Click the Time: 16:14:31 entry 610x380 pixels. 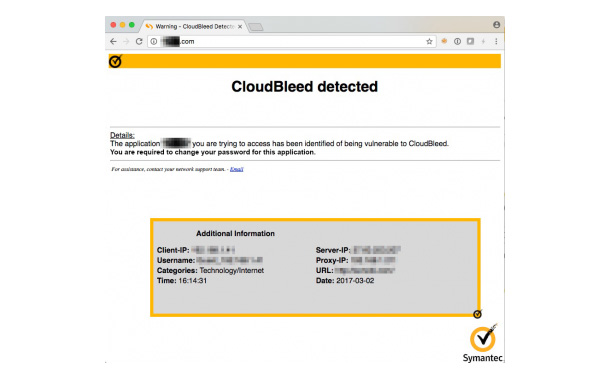182,280
